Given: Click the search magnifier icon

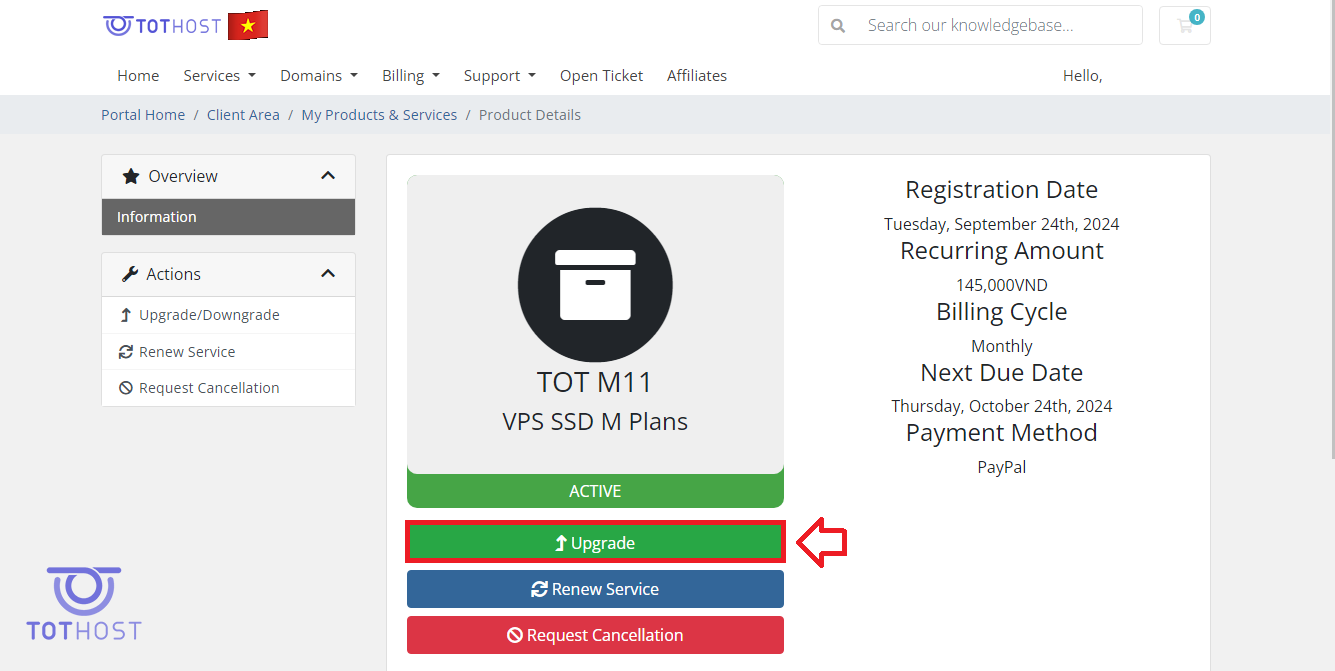Looking at the screenshot, I should pyautogui.click(x=838, y=26).
